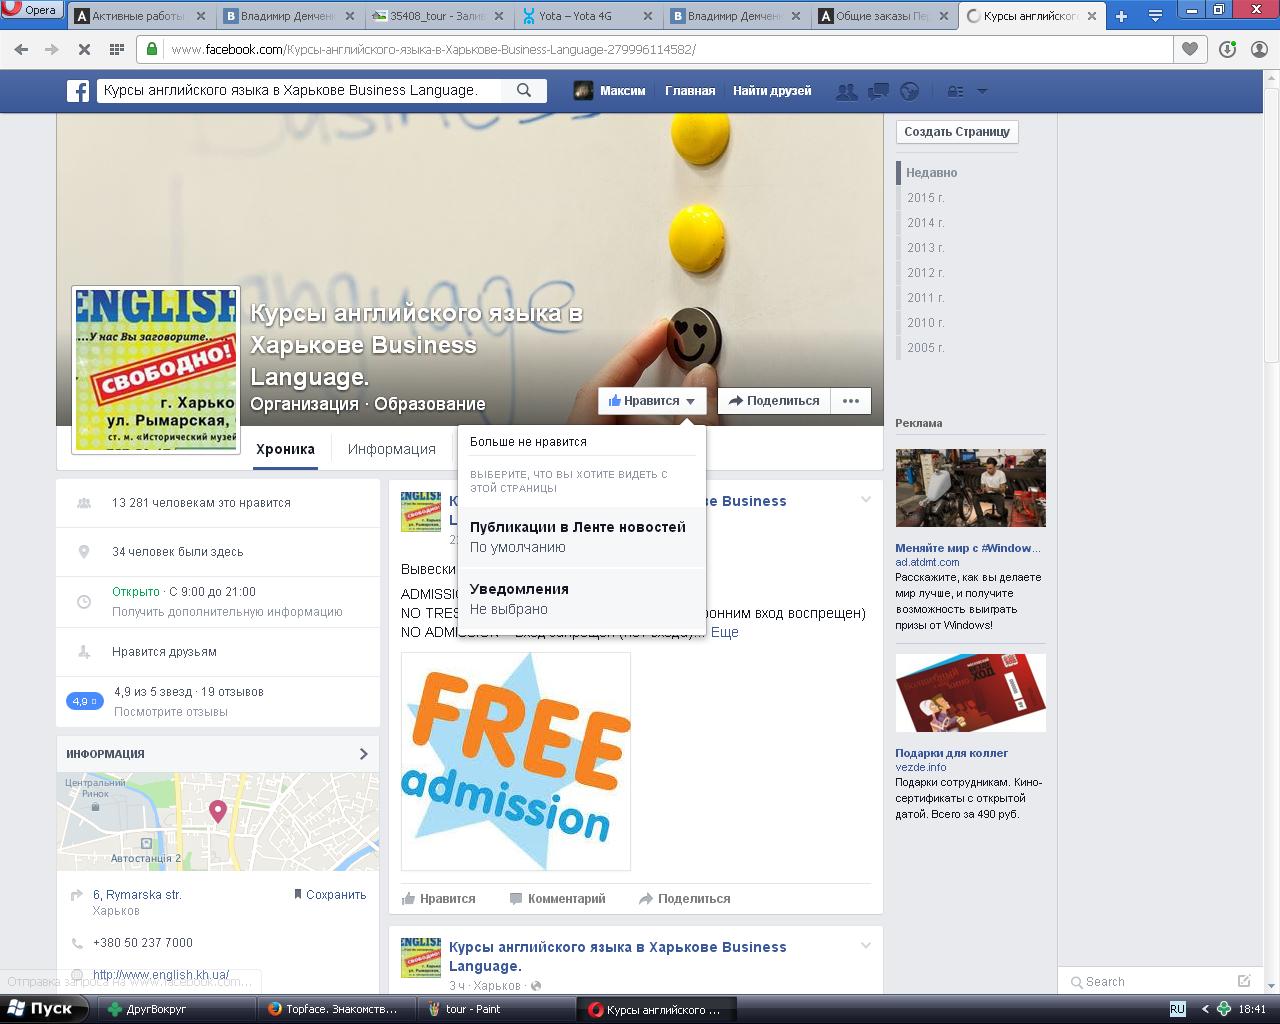
Task: Open the second post's options chevron
Action: pyautogui.click(x=866, y=945)
